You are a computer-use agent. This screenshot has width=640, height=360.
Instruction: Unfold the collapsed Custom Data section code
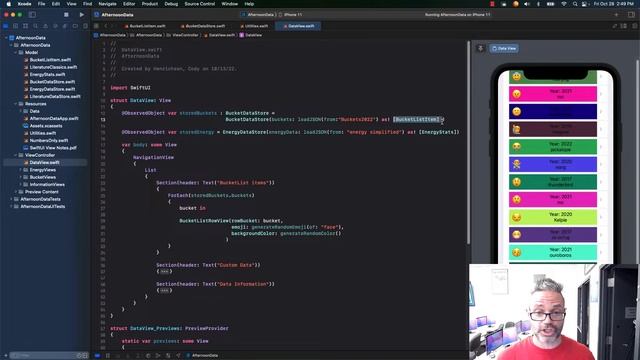click(164, 271)
